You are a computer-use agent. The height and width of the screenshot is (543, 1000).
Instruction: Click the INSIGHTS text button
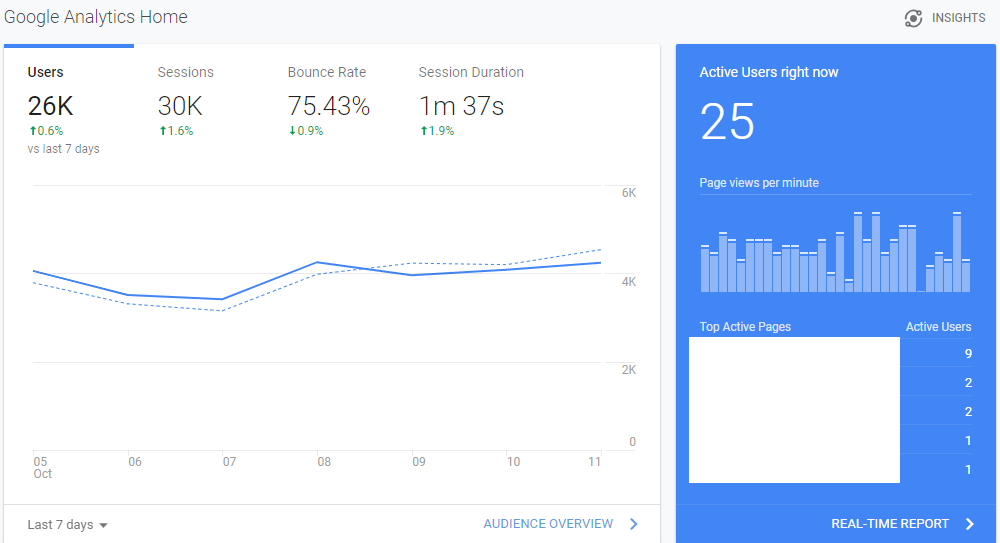coord(959,18)
